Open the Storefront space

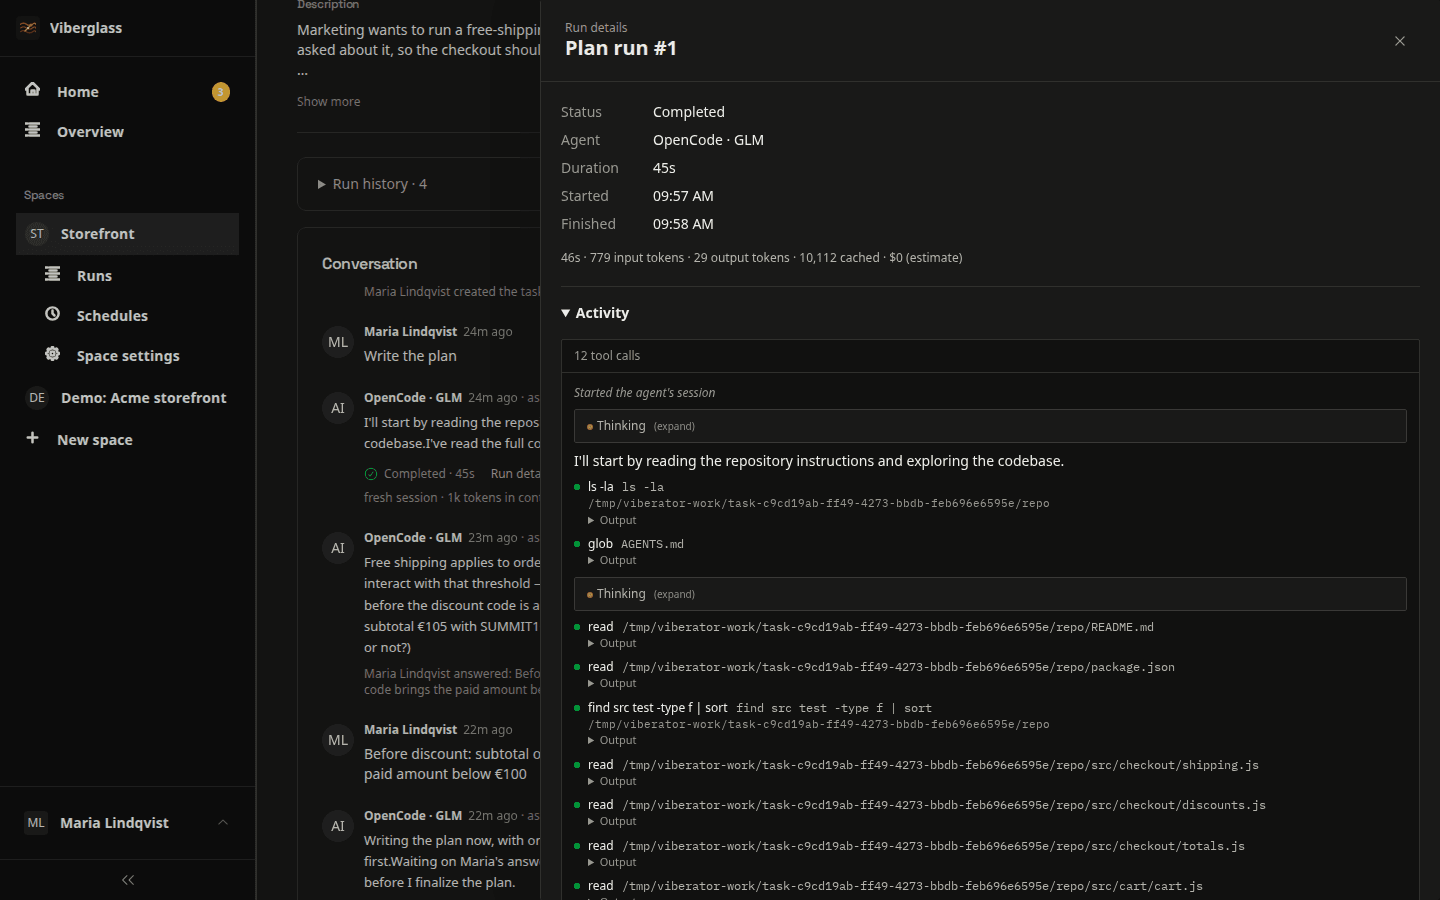(127, 234)
